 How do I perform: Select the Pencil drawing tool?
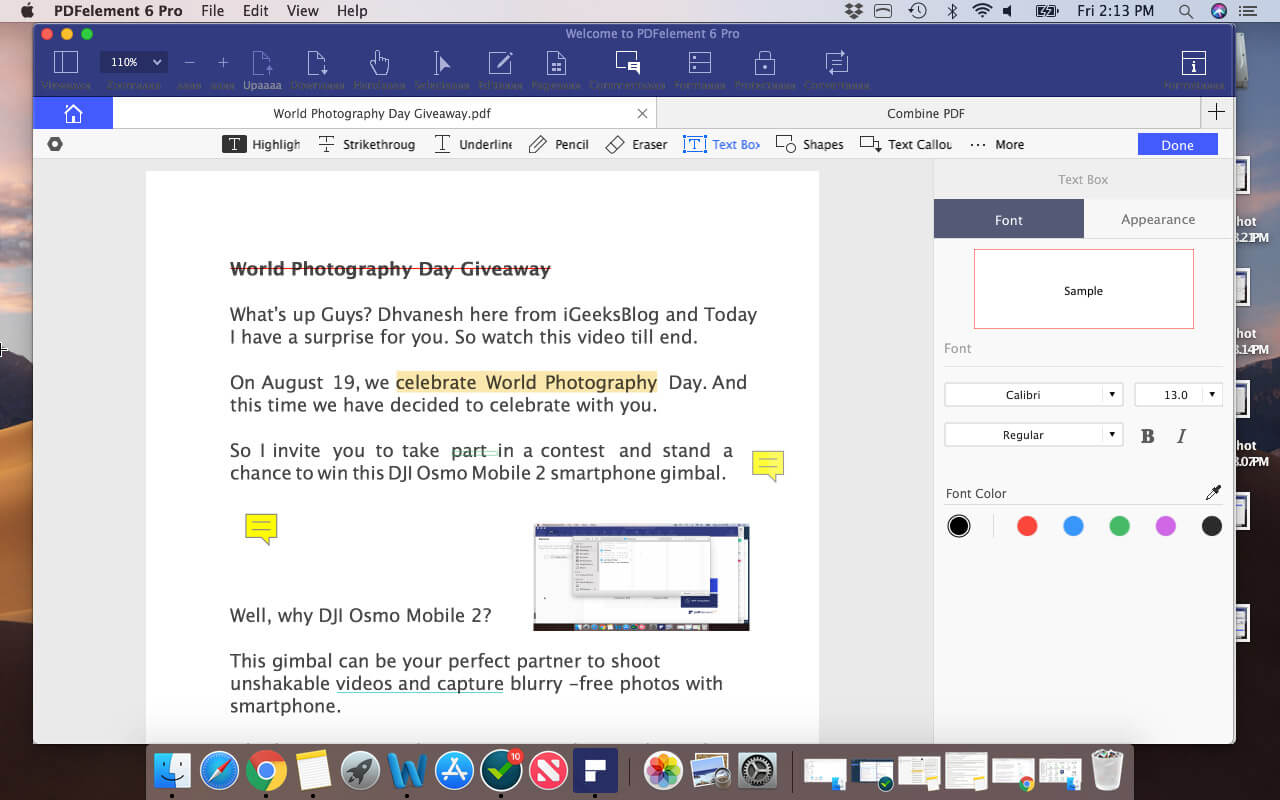pos(558,144)
